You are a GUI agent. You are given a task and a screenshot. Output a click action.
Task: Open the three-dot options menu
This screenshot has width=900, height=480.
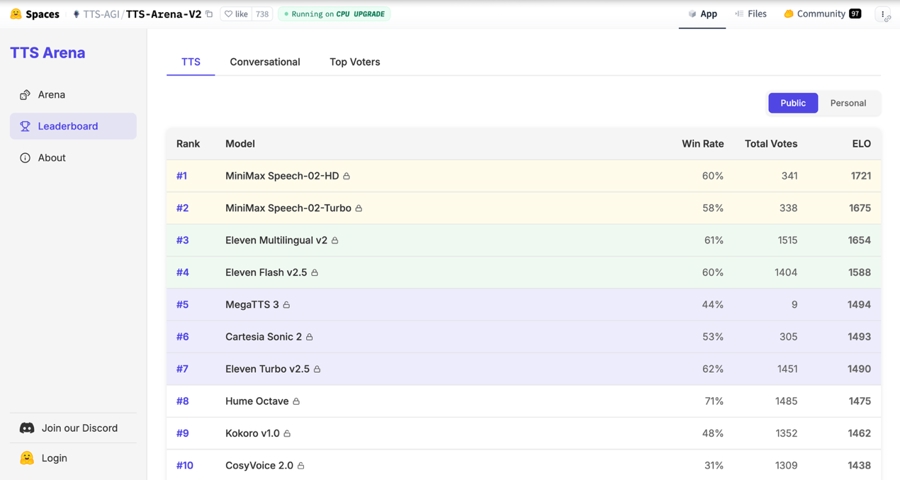point(884,14)
